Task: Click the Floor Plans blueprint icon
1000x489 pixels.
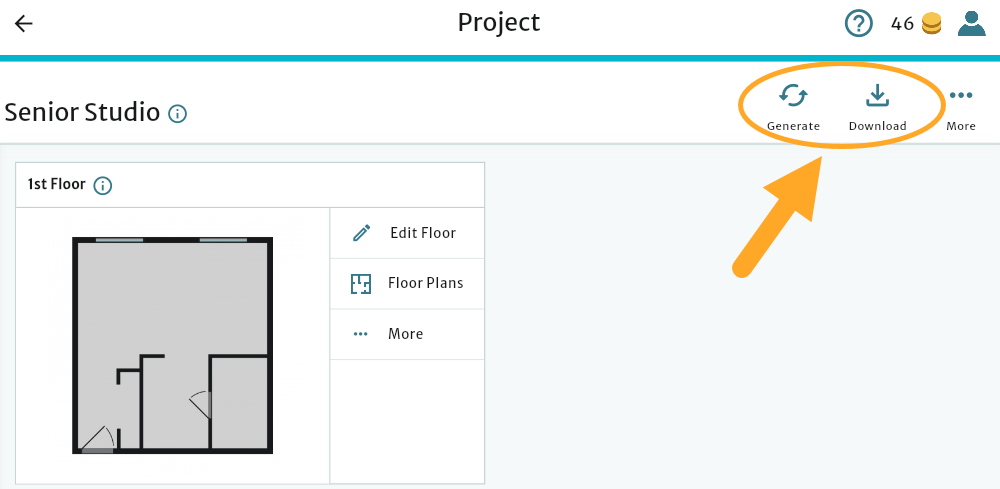Action: point(361,284)
